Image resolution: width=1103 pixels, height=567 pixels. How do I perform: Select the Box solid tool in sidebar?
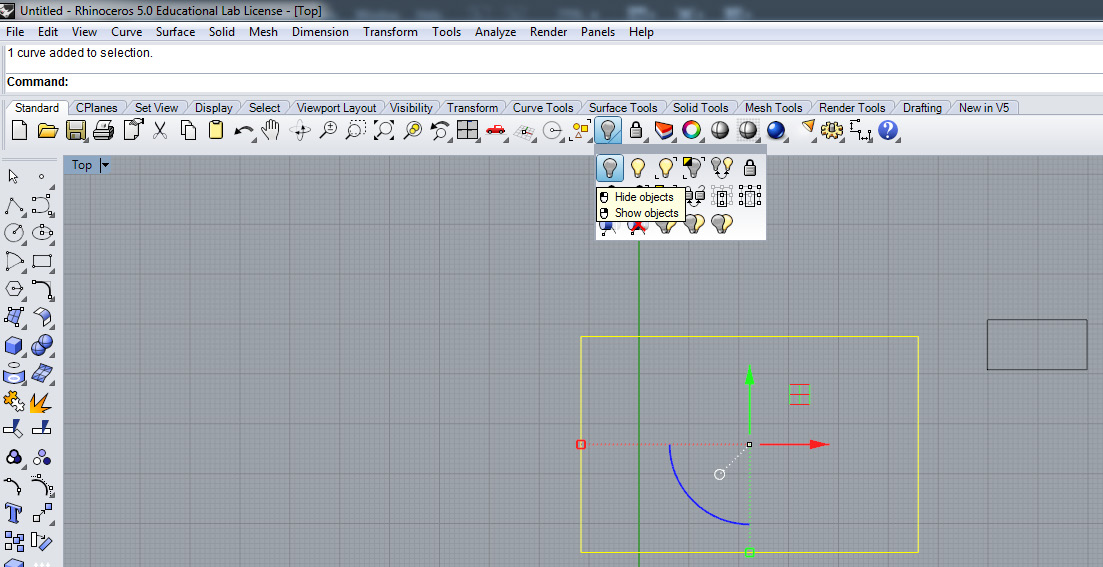pyautogui.click(x=14, y=345)
